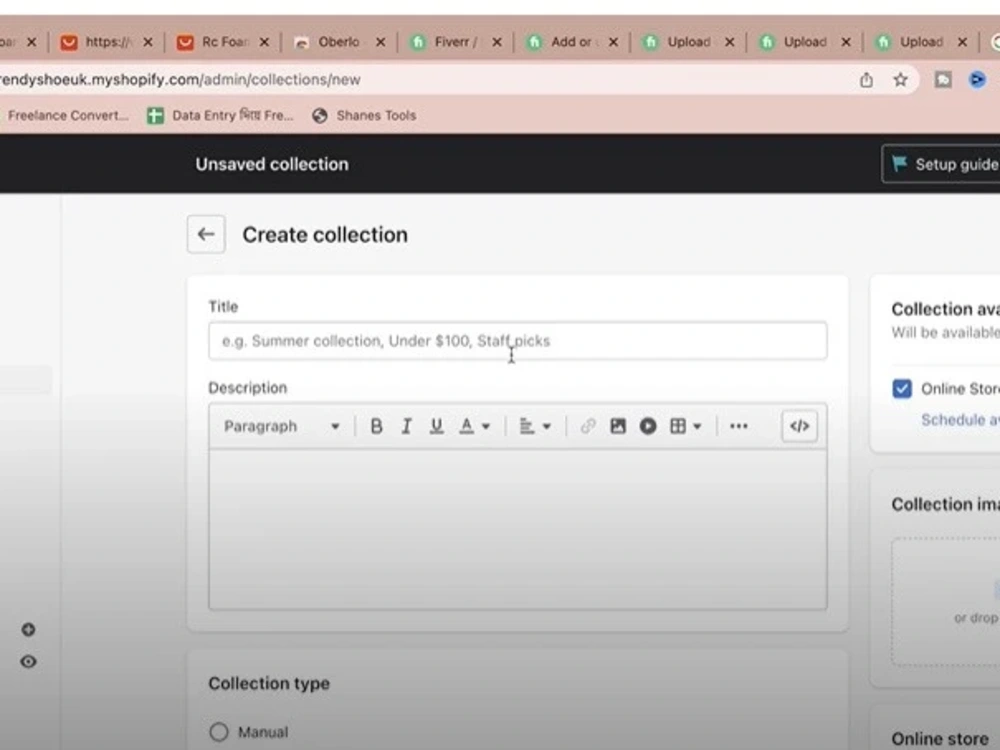Close the Add or tab

click(x=614, y=42)
